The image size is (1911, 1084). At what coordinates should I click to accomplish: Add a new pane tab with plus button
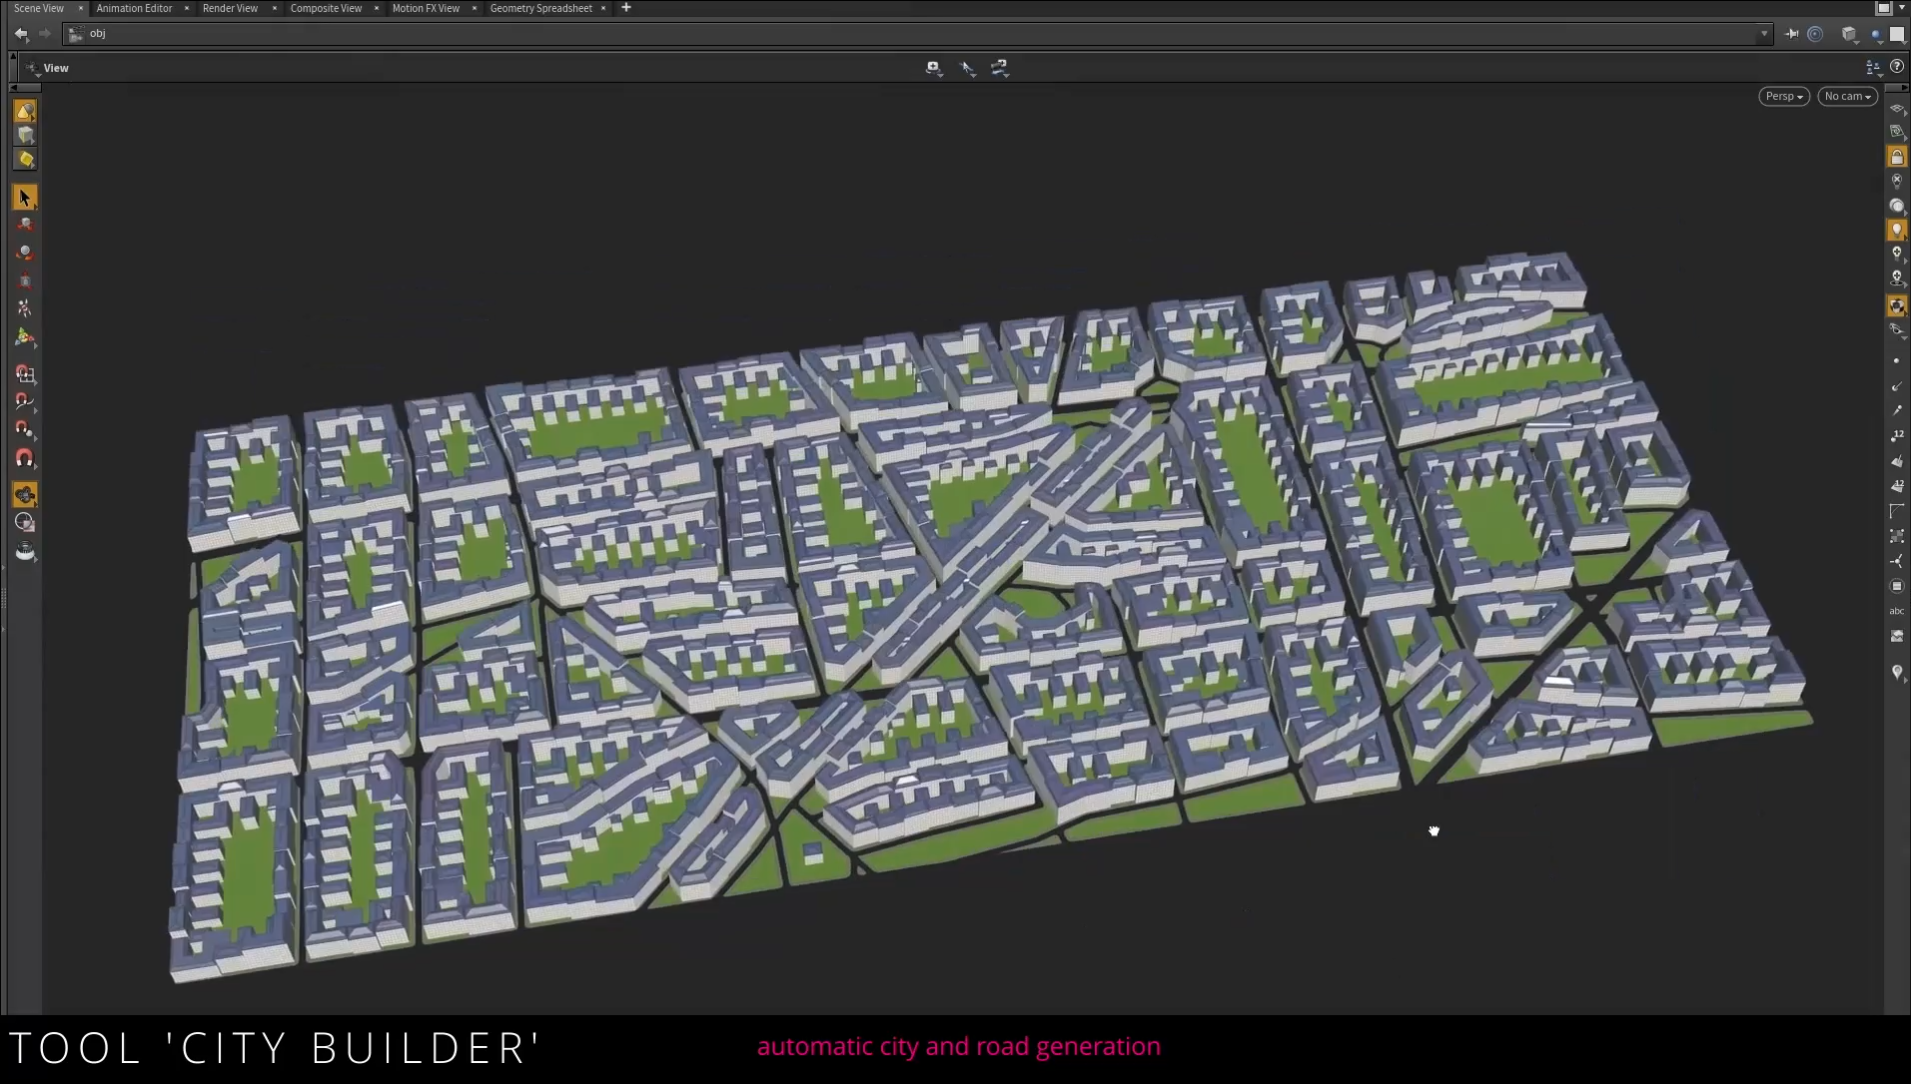coord(627,8)
